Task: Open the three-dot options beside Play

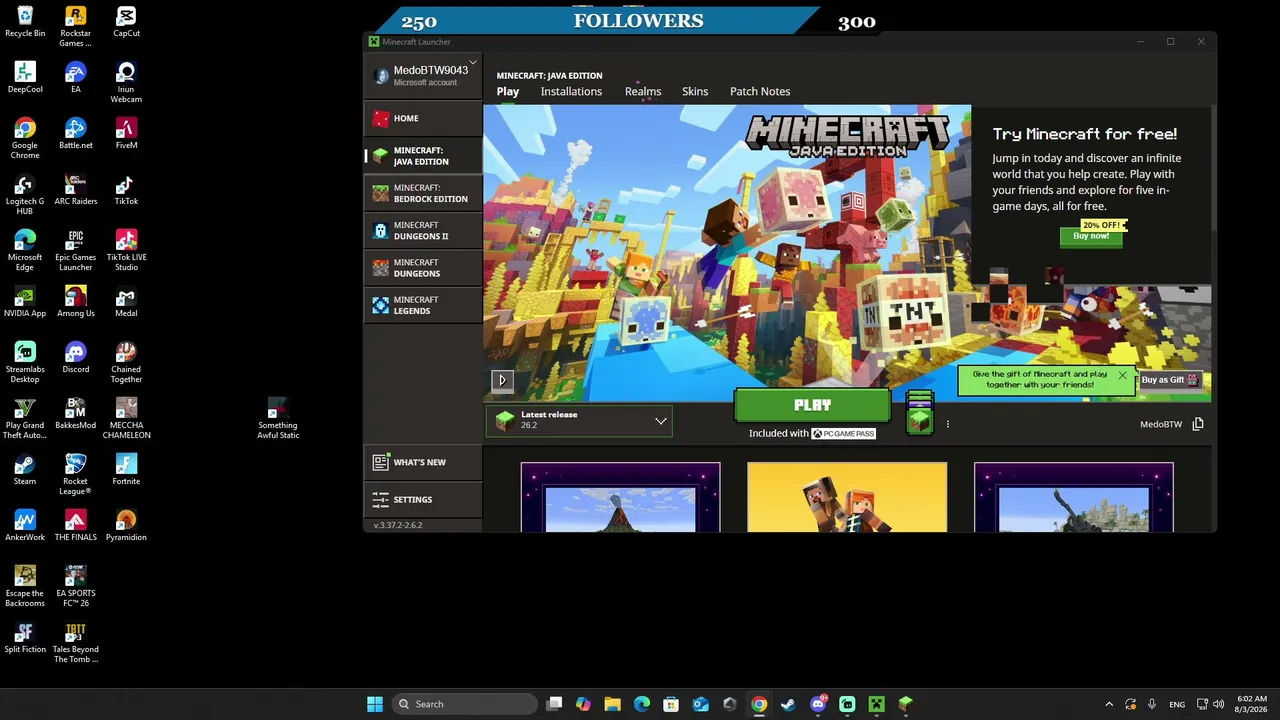Action: click(947, 424)
